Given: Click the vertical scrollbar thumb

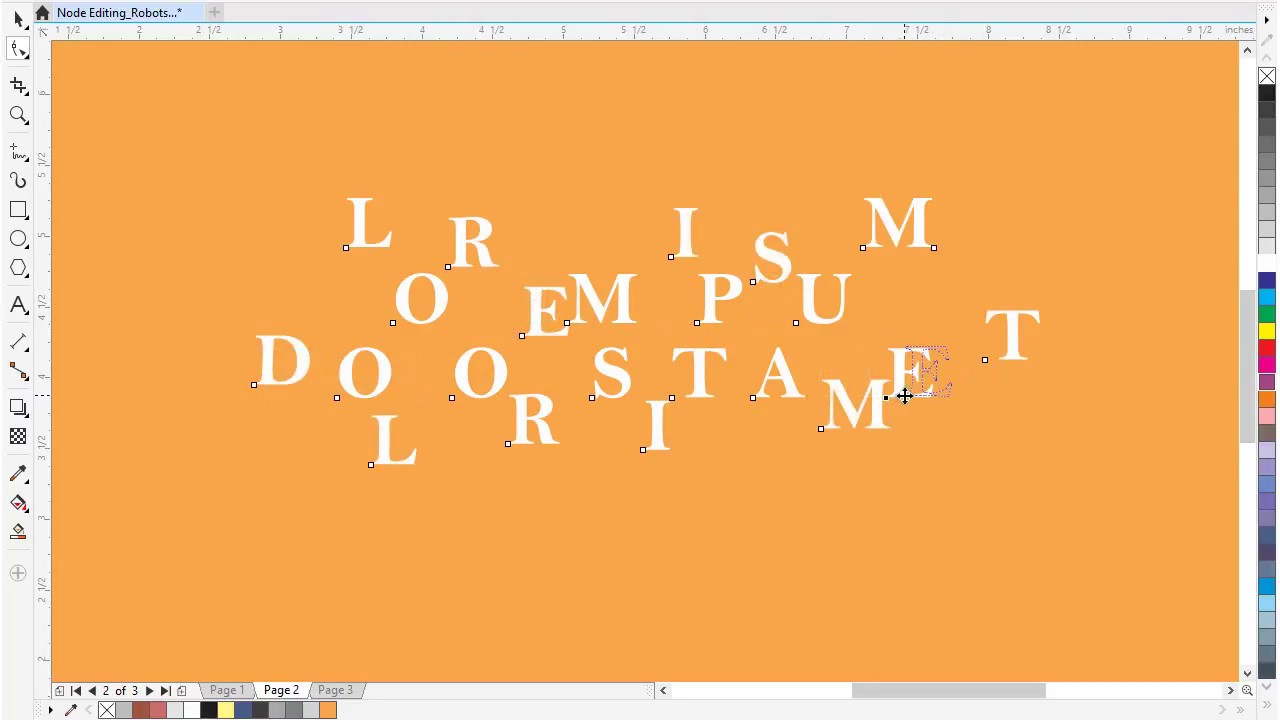Looking at the screenshot, I should click(1247, 366).
